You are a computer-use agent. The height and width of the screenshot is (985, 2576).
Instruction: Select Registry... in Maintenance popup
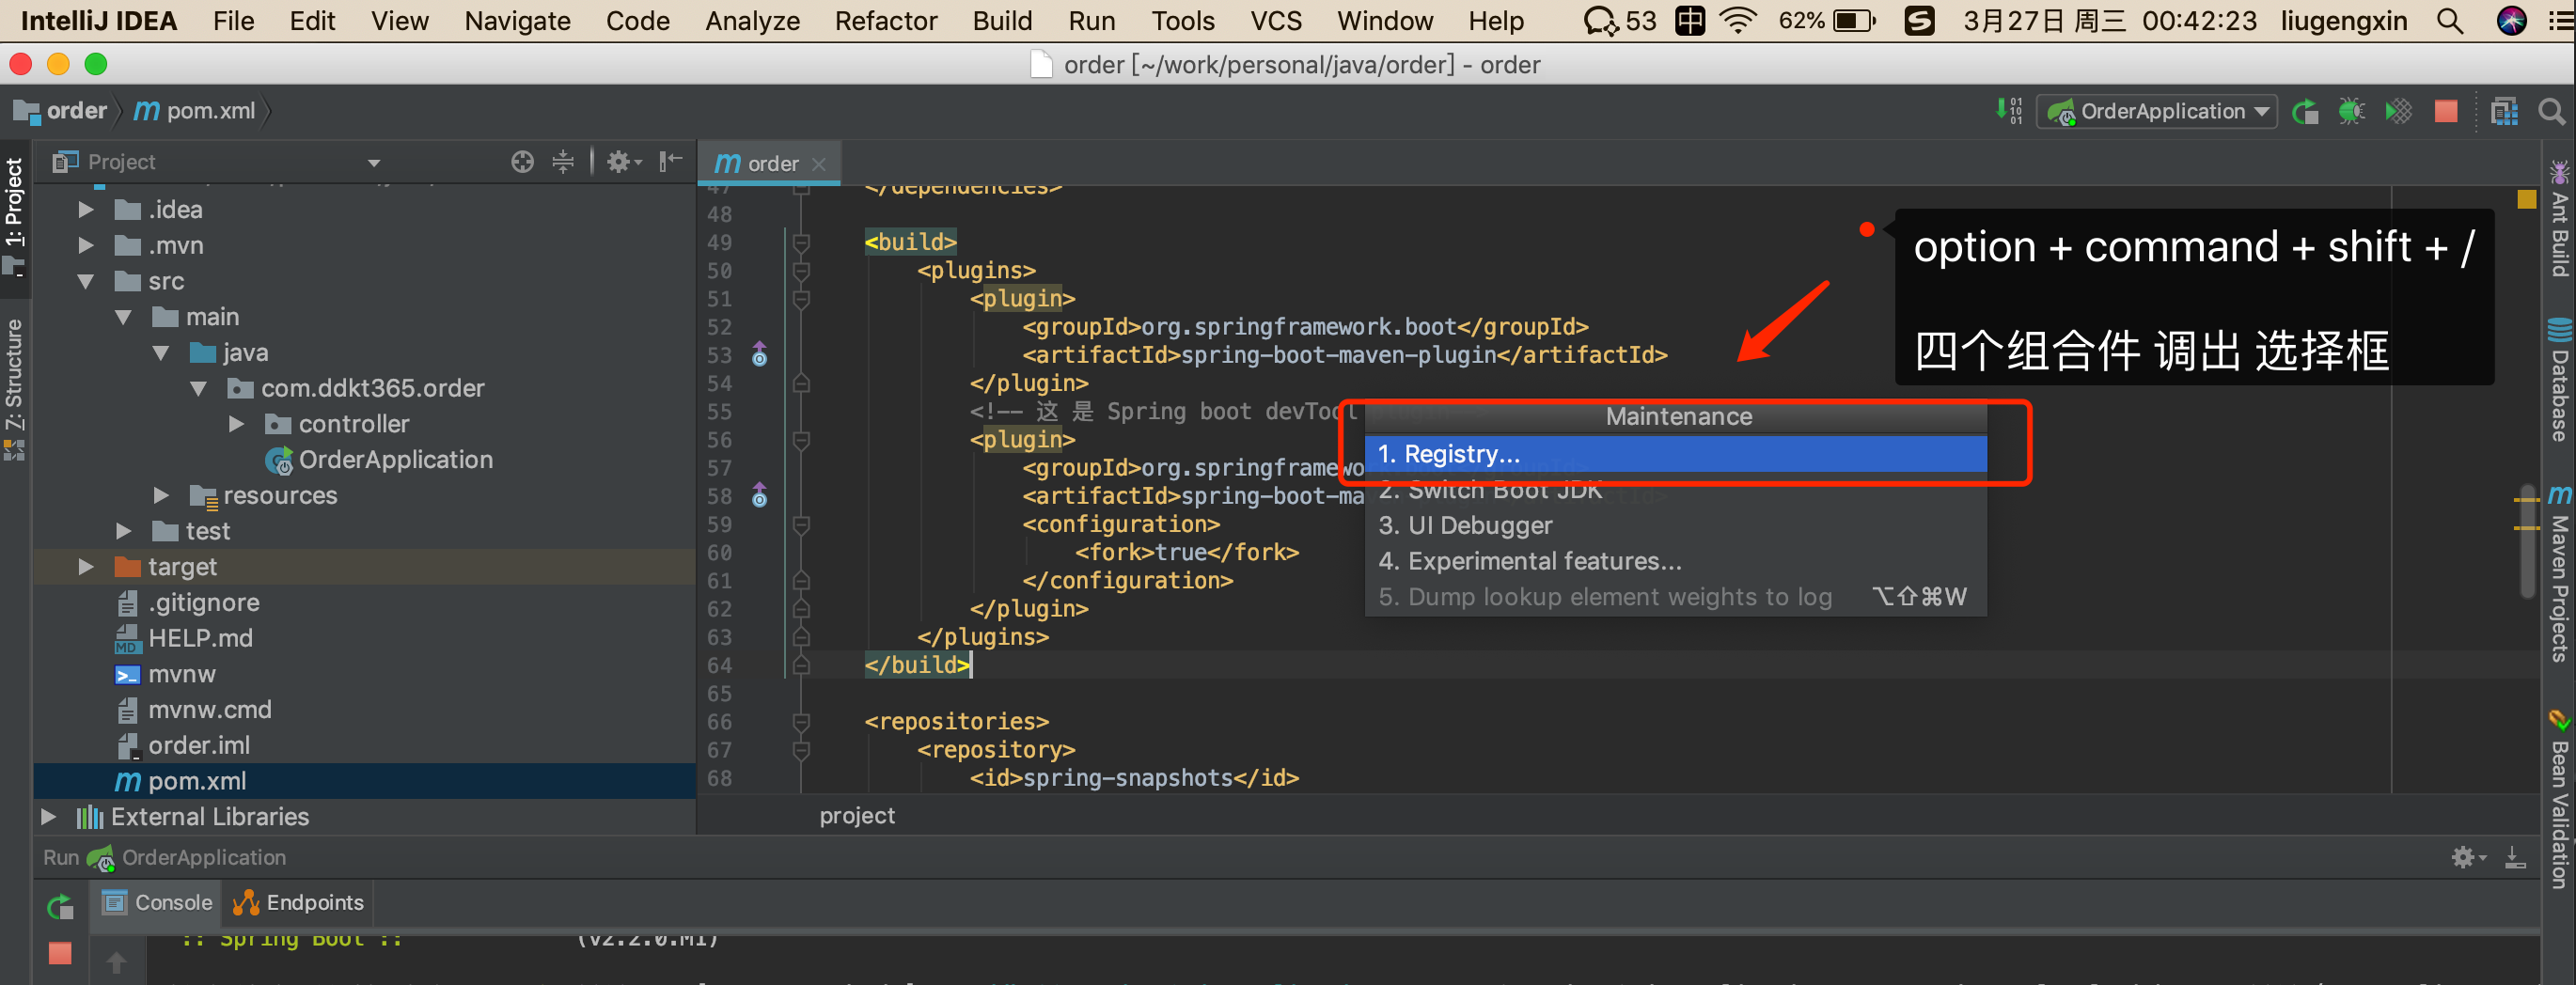point(1676,454)
